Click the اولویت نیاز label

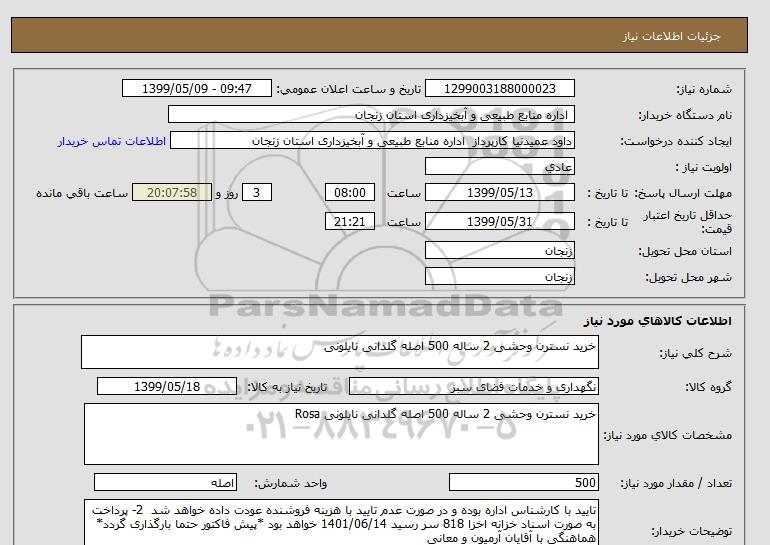click(x=704, y=167)
